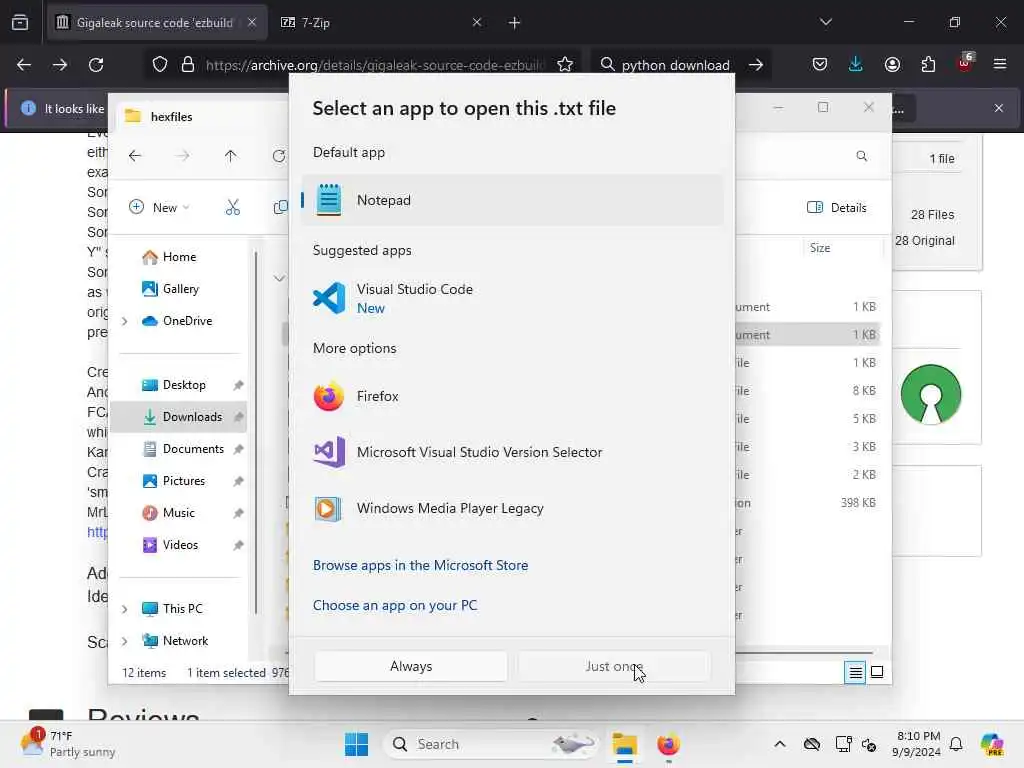Open Home in Explorer sidebar

coord(179,257)
